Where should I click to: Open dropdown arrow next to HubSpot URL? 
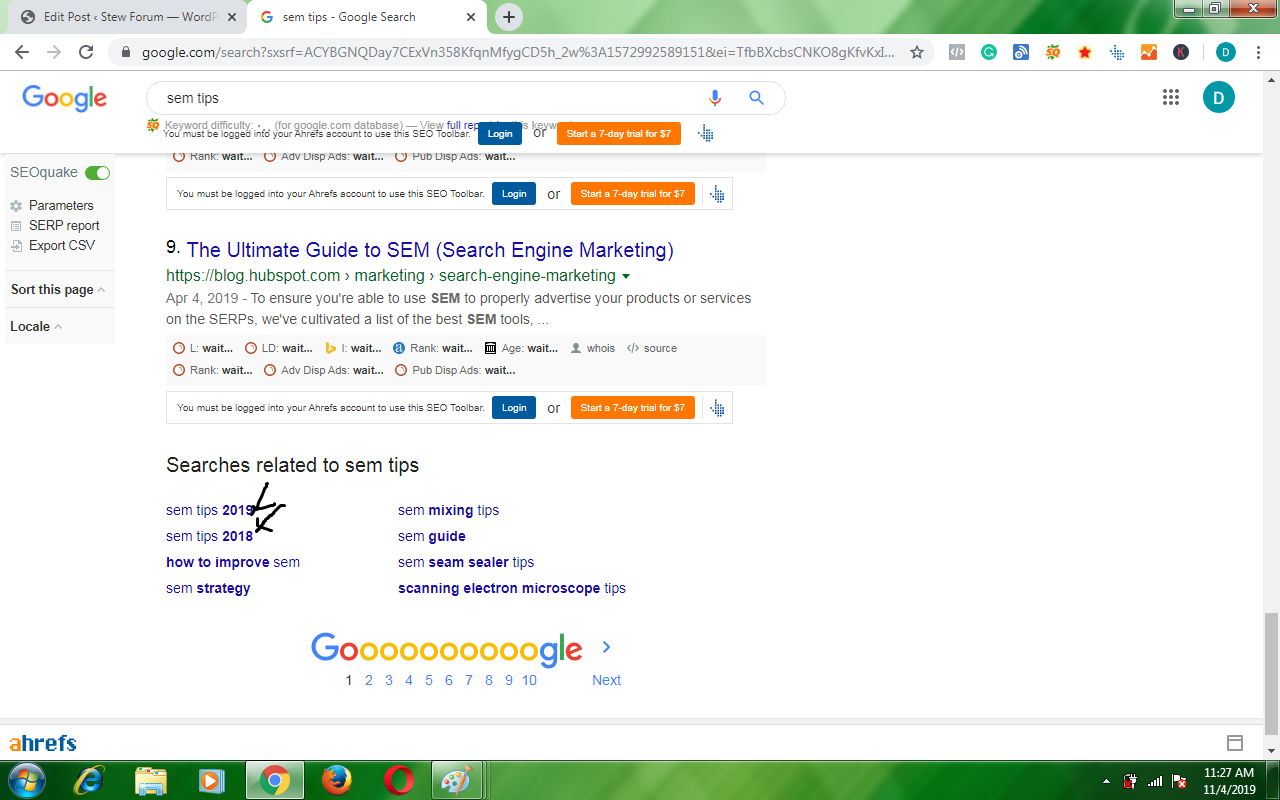coord(626,276)
